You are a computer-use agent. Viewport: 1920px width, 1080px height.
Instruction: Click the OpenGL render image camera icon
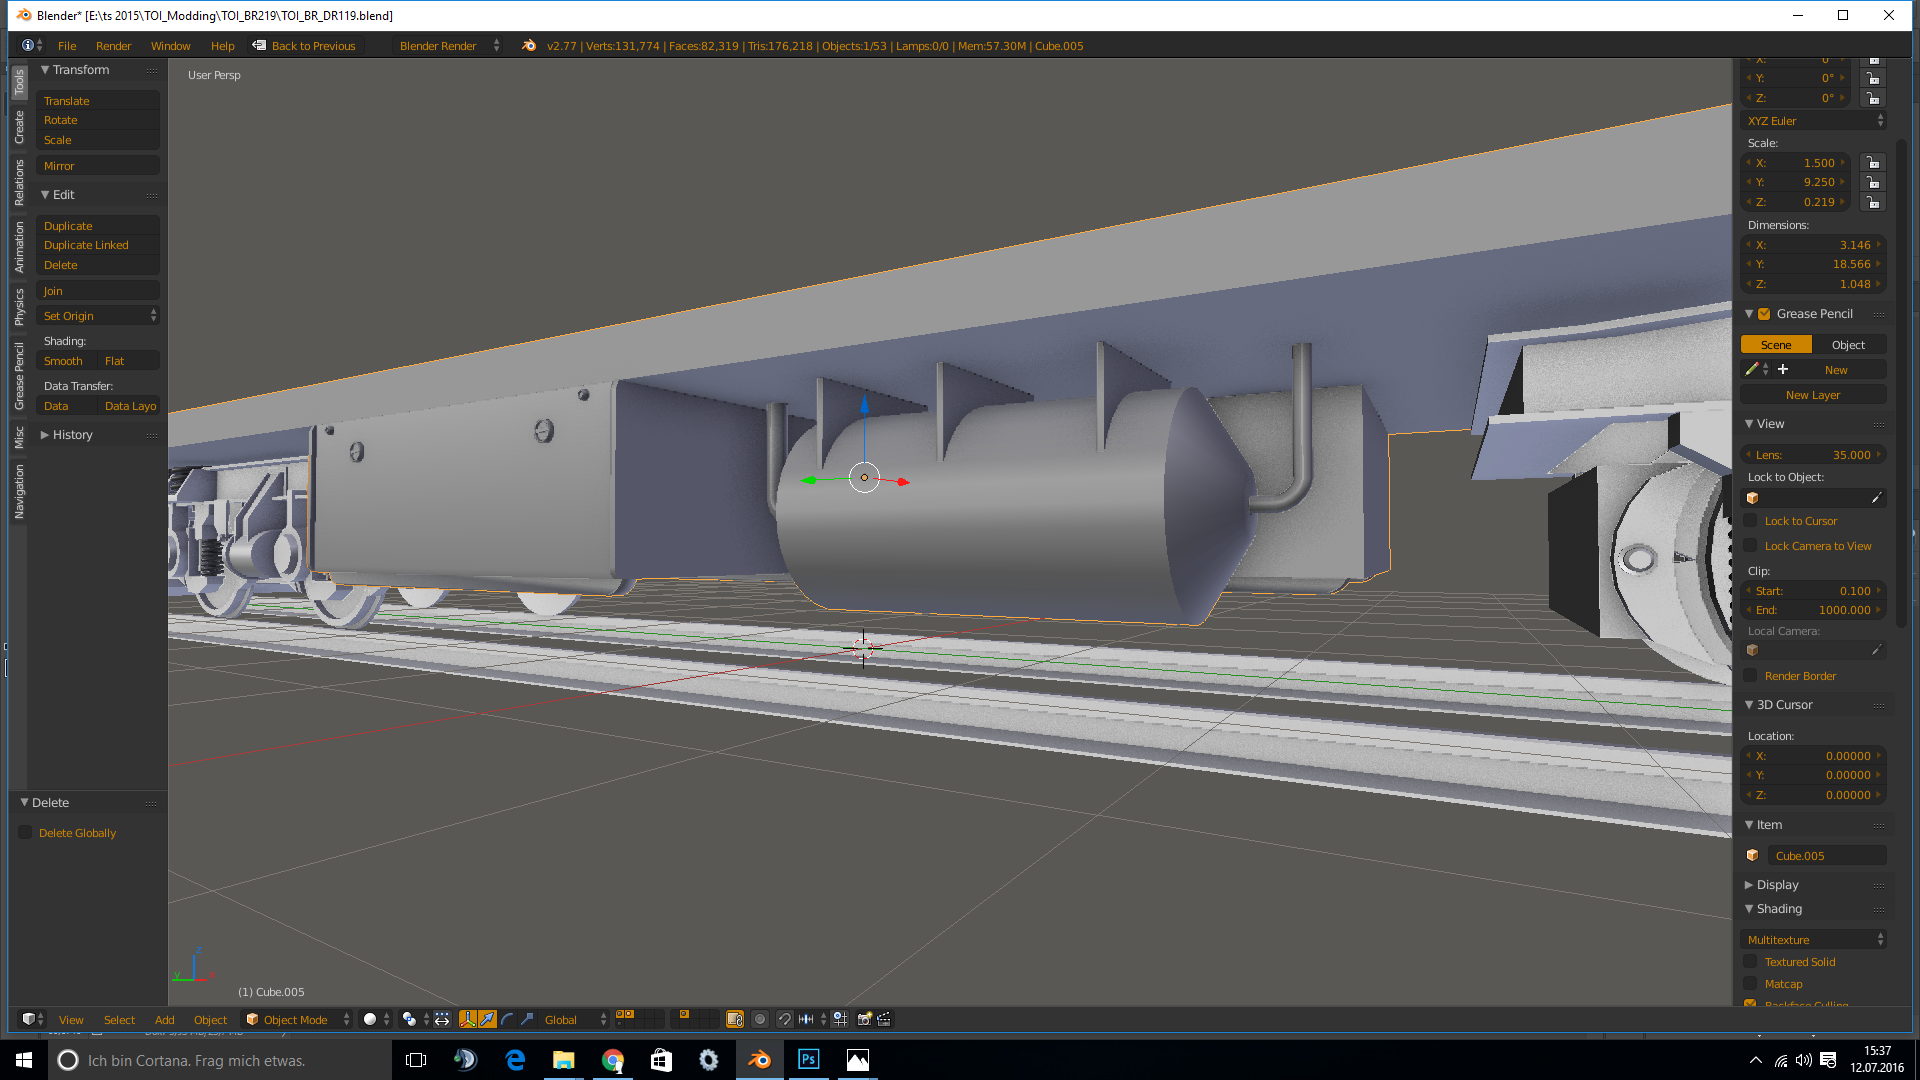click(x=864, y=1019)
